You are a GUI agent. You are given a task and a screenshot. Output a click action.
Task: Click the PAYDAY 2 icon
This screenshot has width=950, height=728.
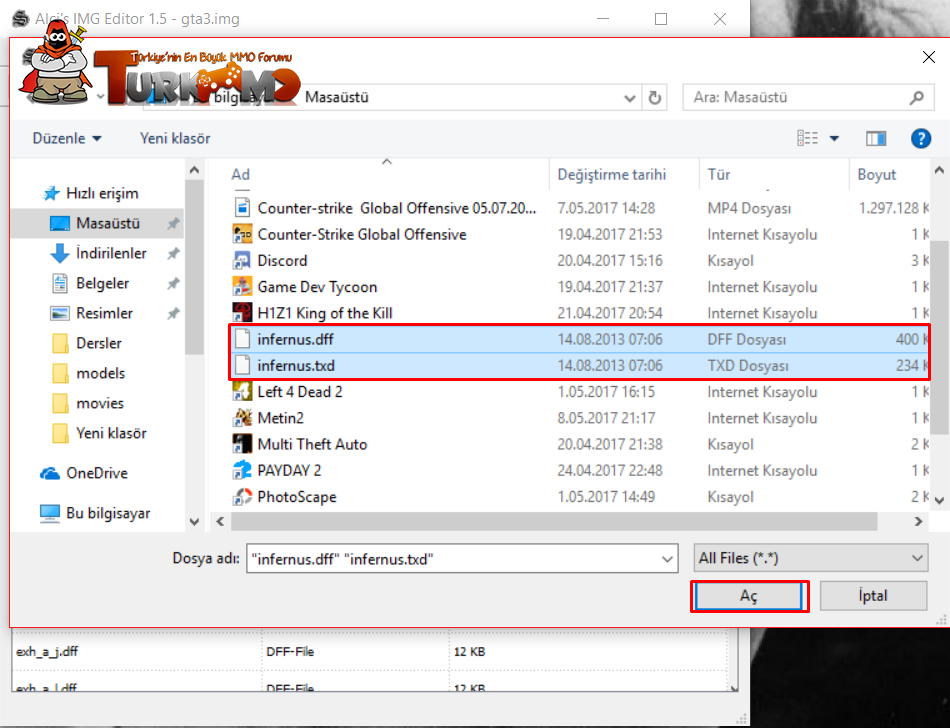tap(242, 471)
